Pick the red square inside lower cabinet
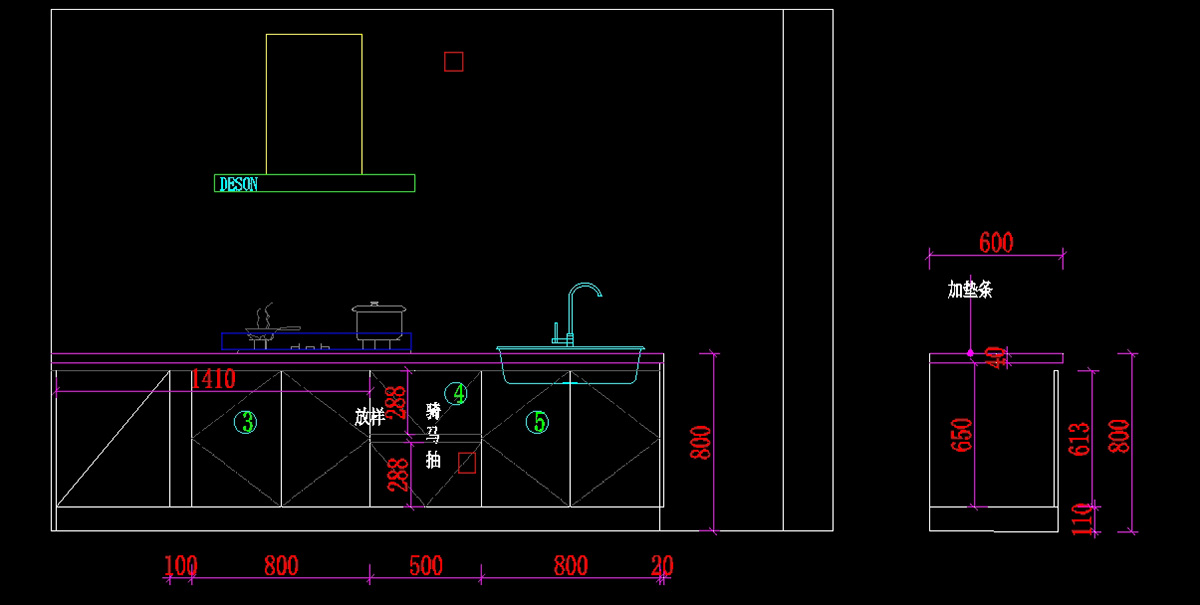Screen dimensions: 1200x605 466,462
